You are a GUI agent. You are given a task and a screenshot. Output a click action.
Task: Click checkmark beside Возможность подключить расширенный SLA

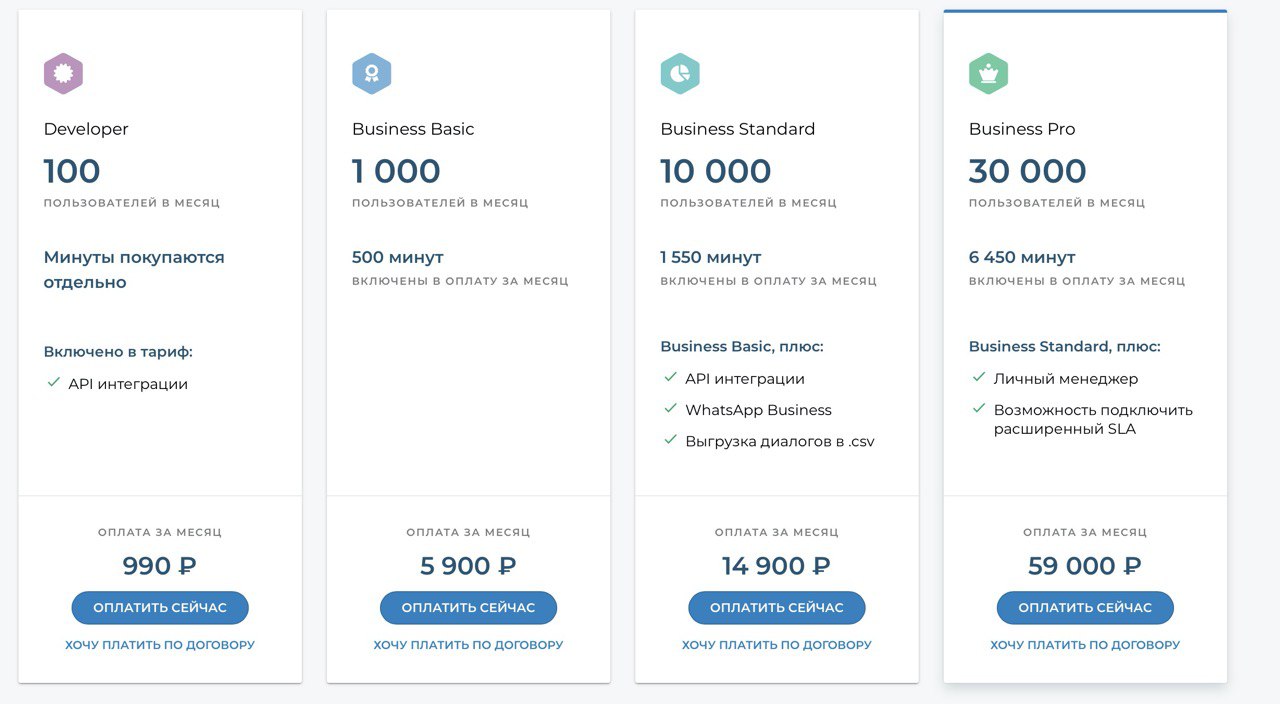pos(980,409)
